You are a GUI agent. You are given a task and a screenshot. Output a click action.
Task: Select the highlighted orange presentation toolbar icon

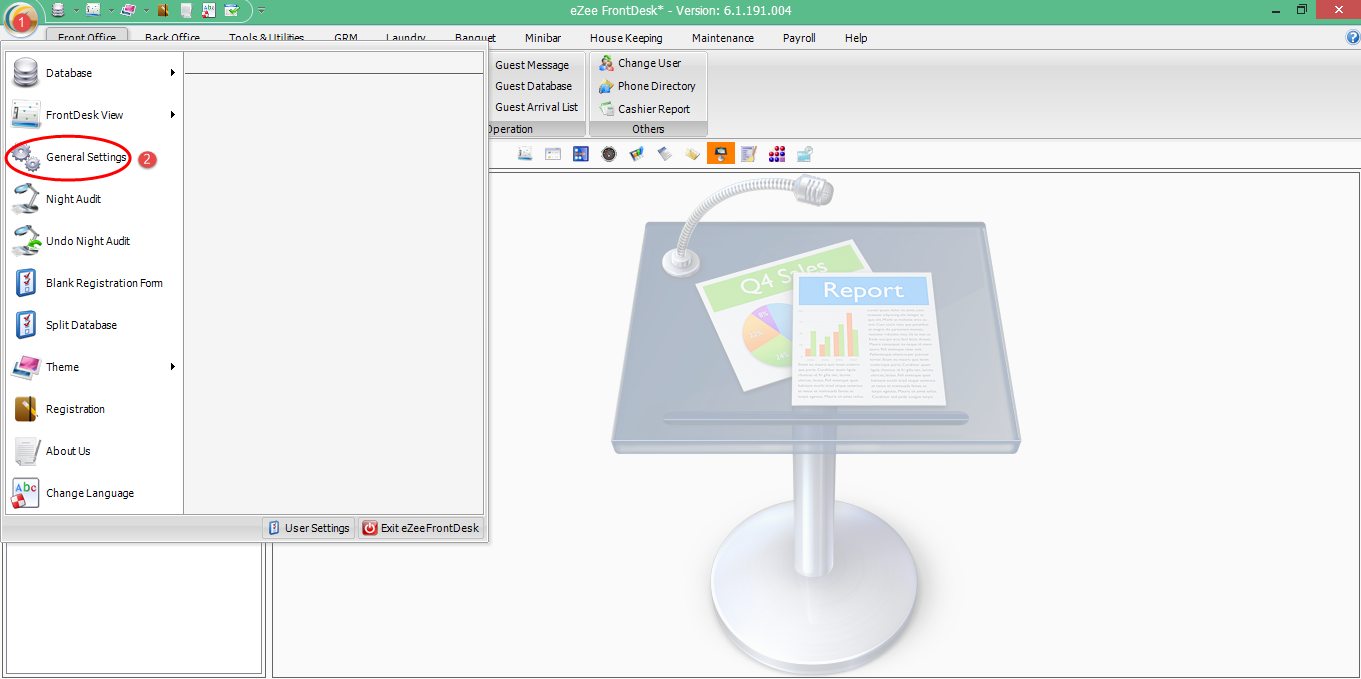pyautogui.click(x=721, y=153)
